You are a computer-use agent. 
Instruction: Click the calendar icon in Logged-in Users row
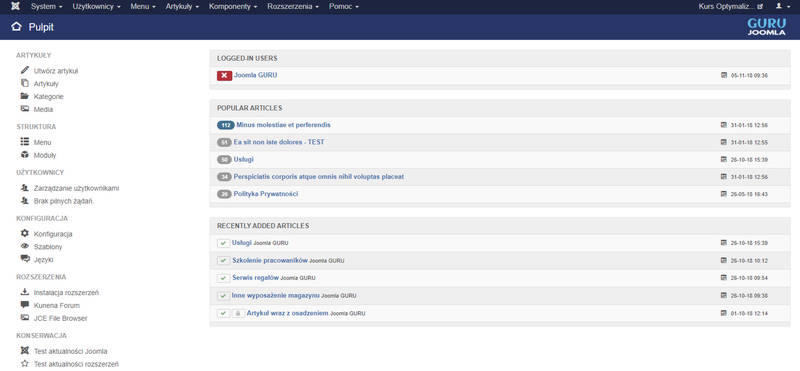coord(723,75)
